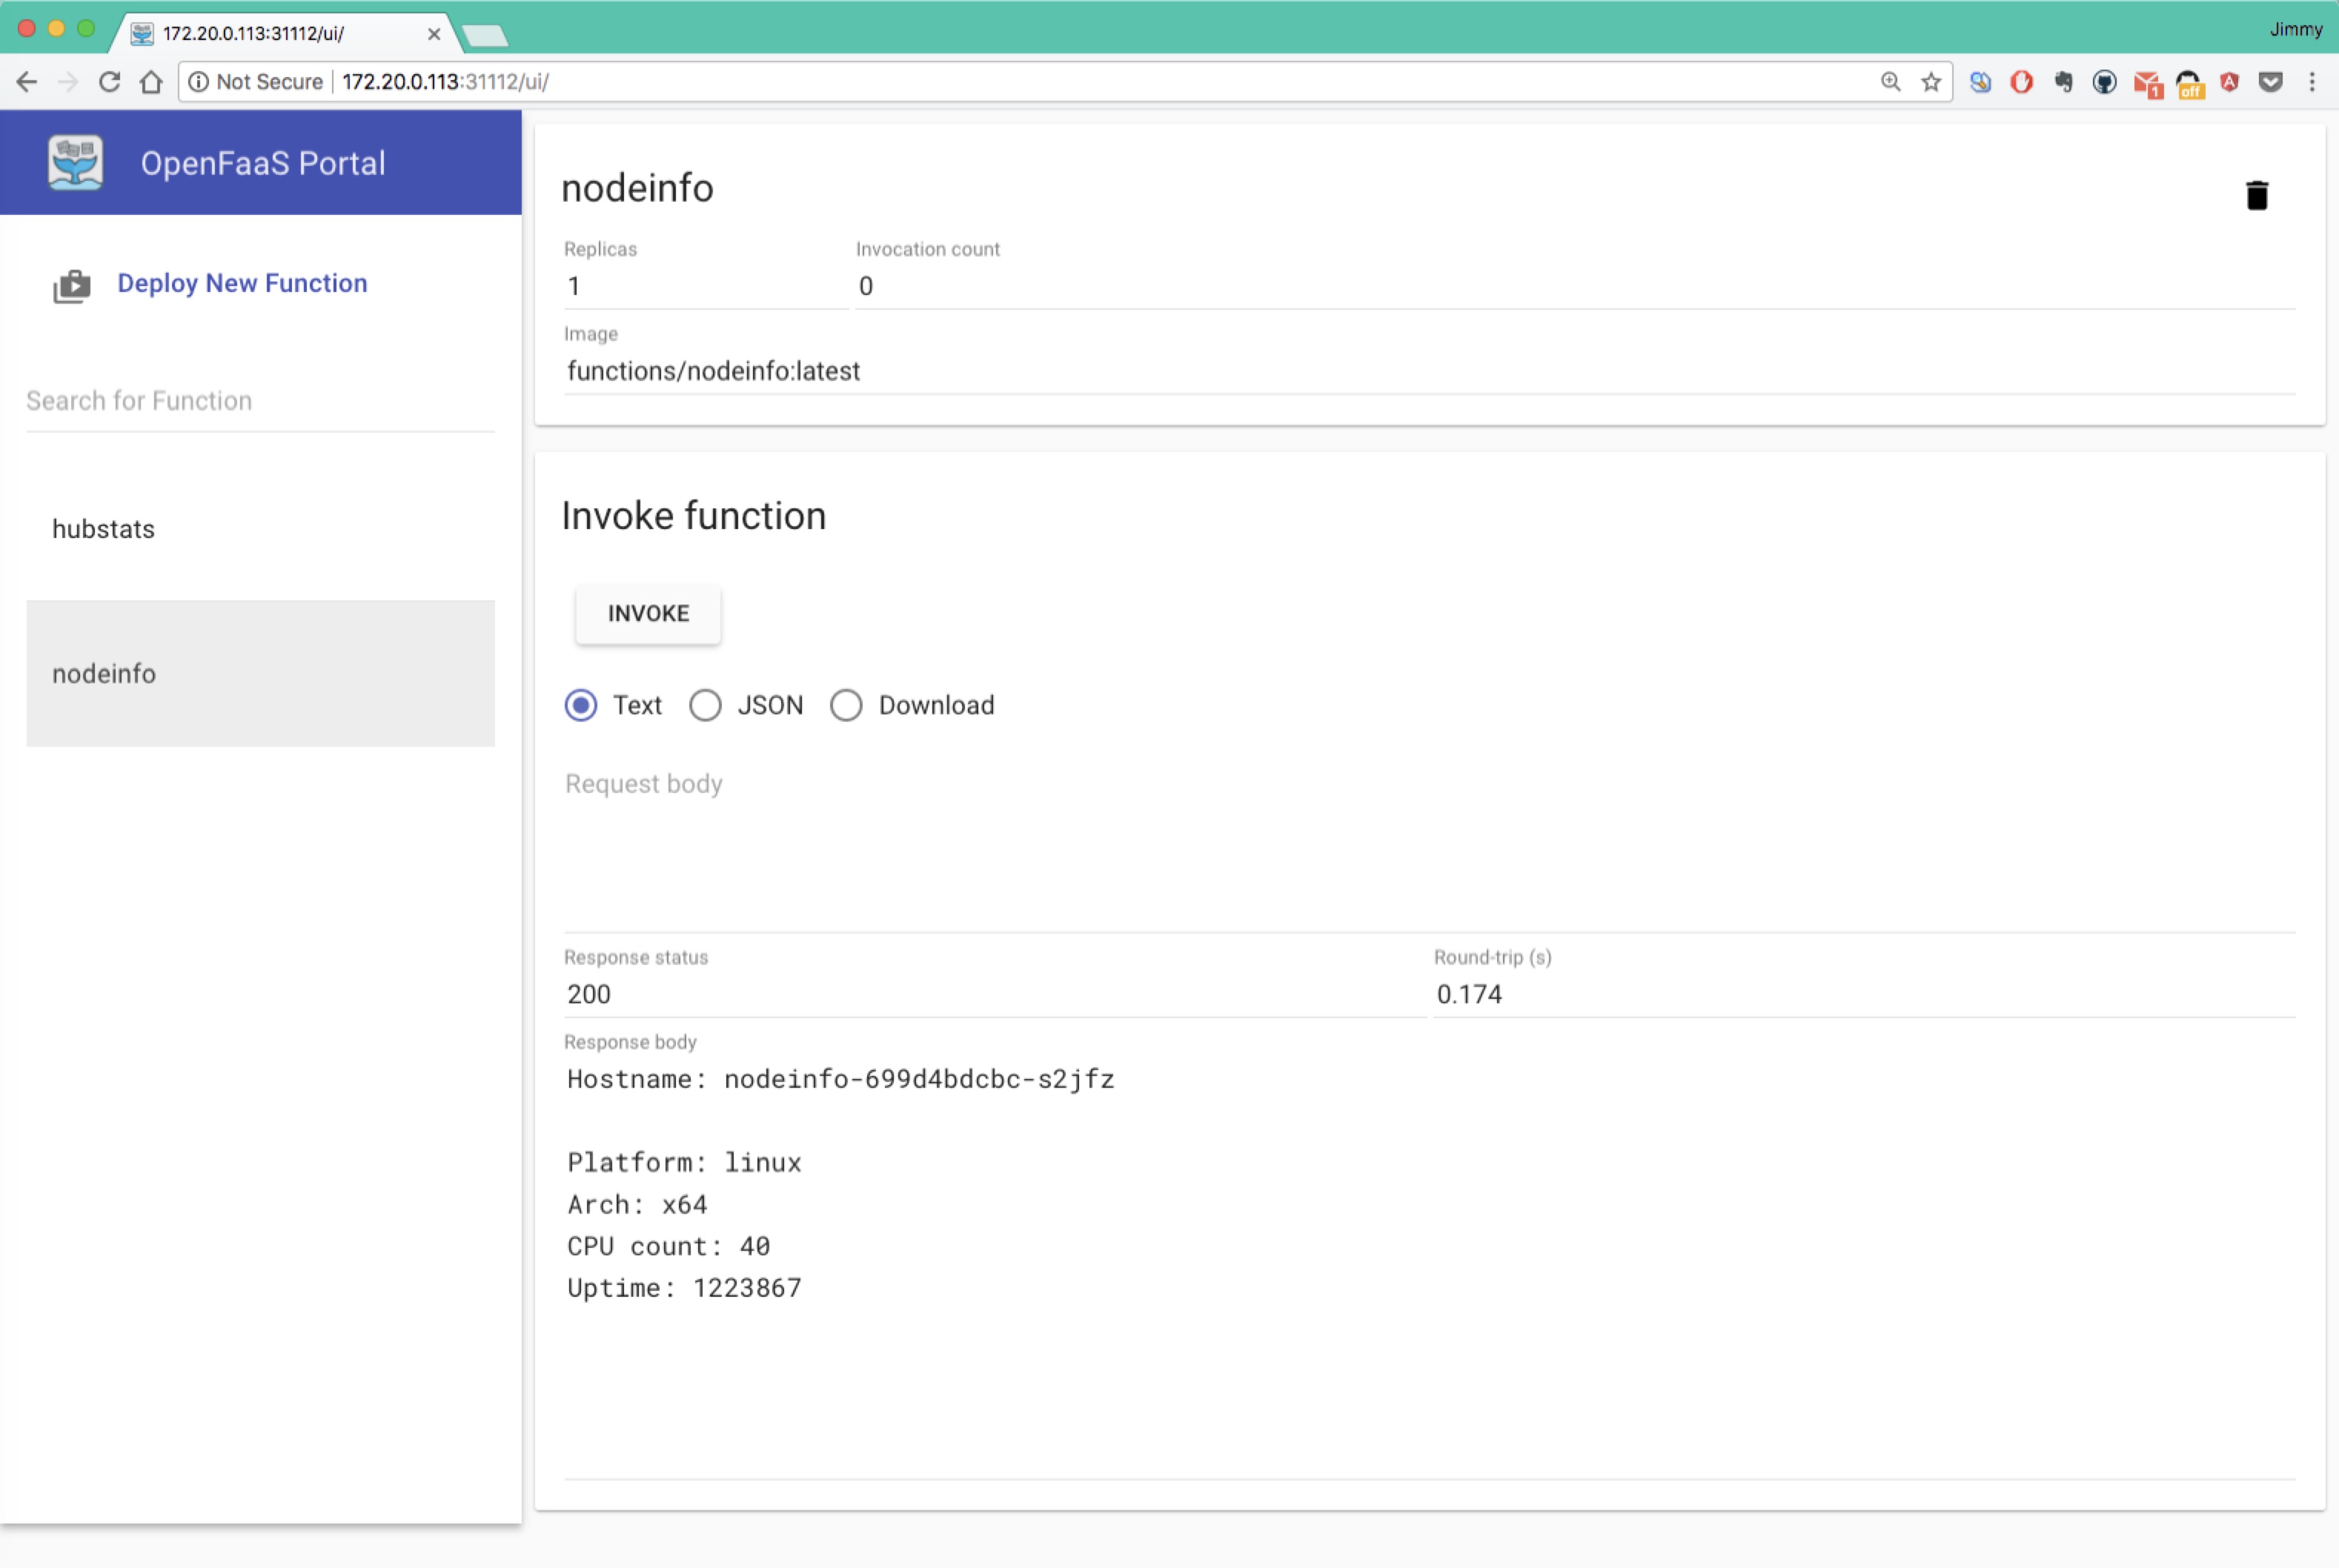Viewport: 2339px width, 1568px height.
Task: Bookmark the page with the star icon
Action: tap(1931, 82)
